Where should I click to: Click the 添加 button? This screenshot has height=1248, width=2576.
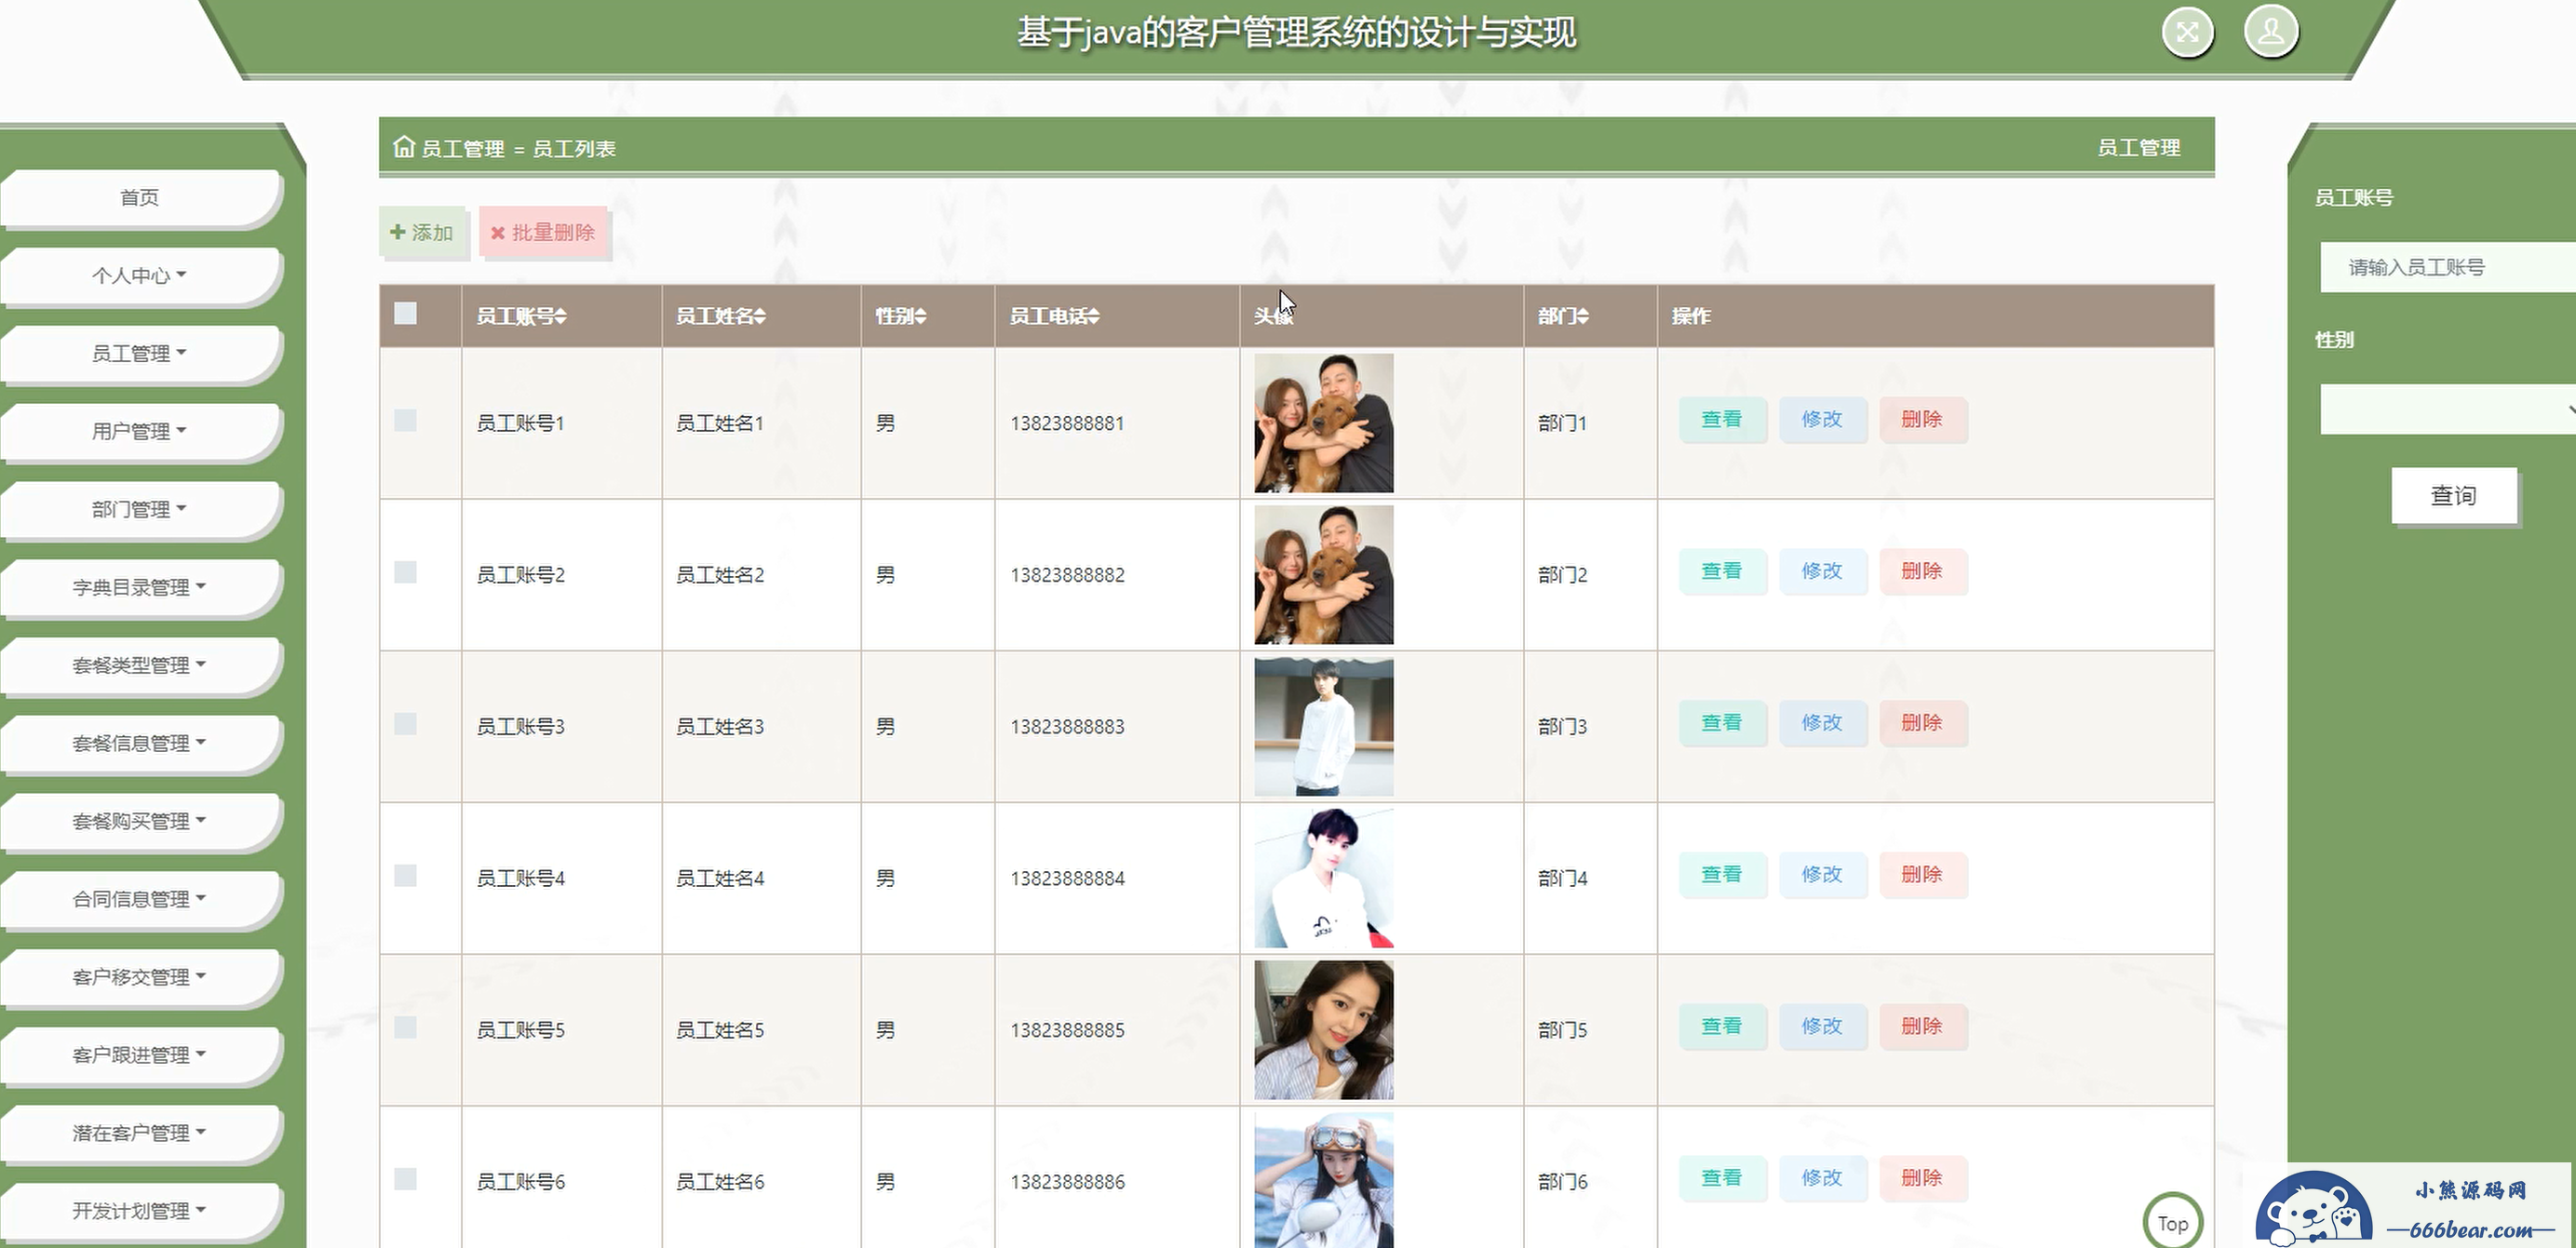422,232
